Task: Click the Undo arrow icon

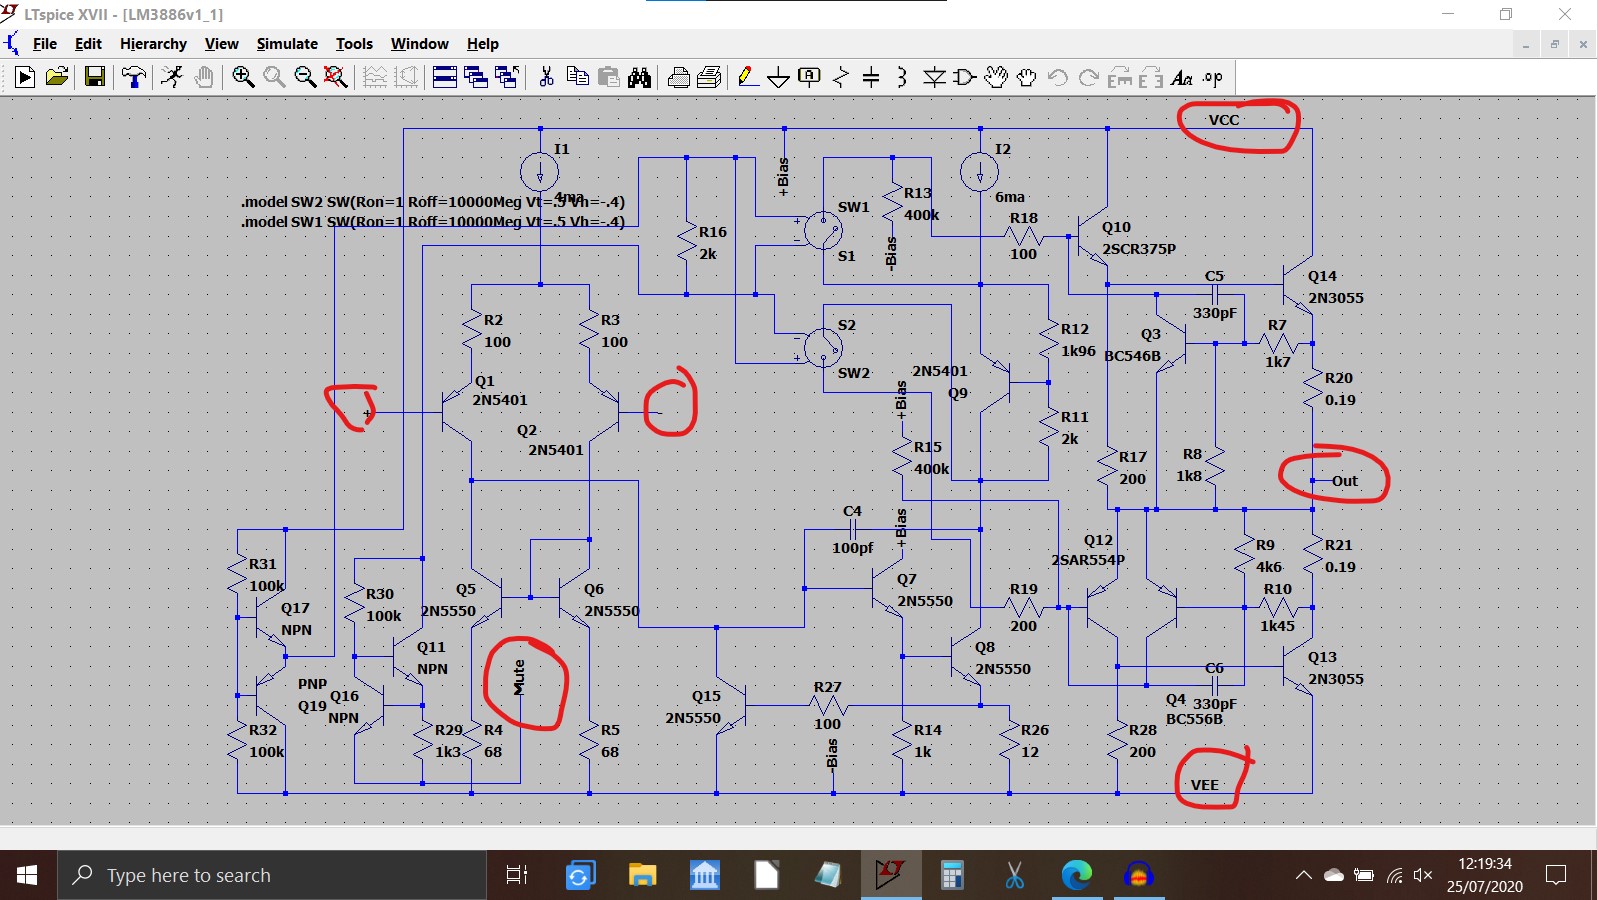Action: coord(1058,77)
